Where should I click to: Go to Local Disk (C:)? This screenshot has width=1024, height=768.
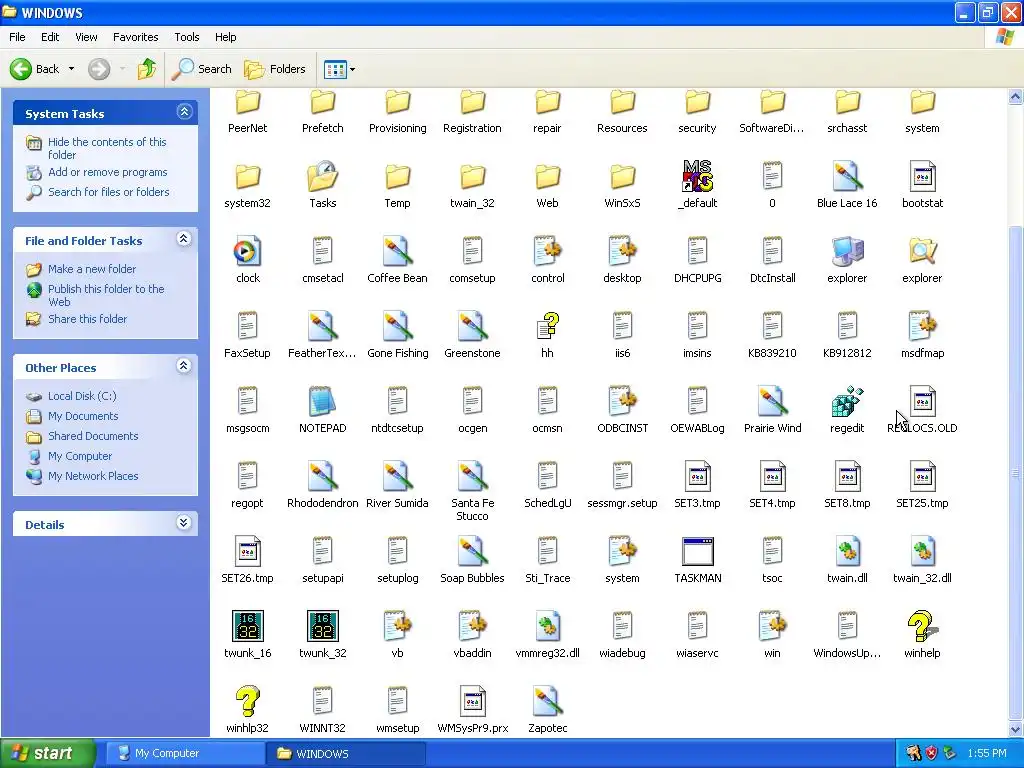82,396
